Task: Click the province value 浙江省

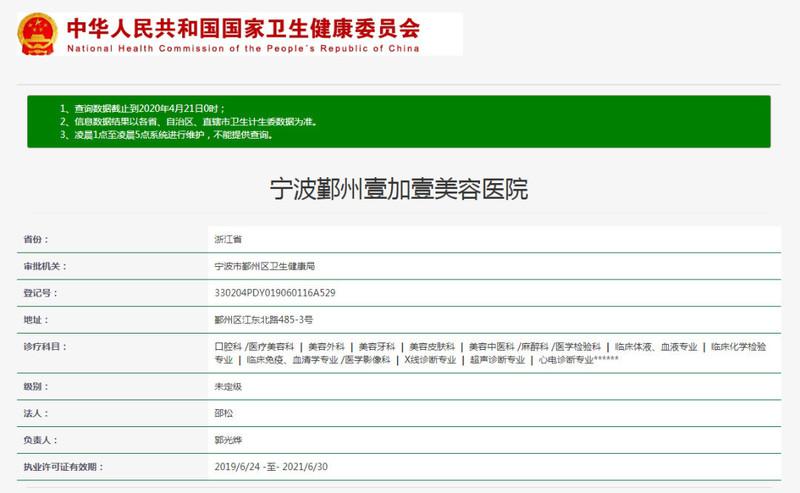Action: point(228,240)
